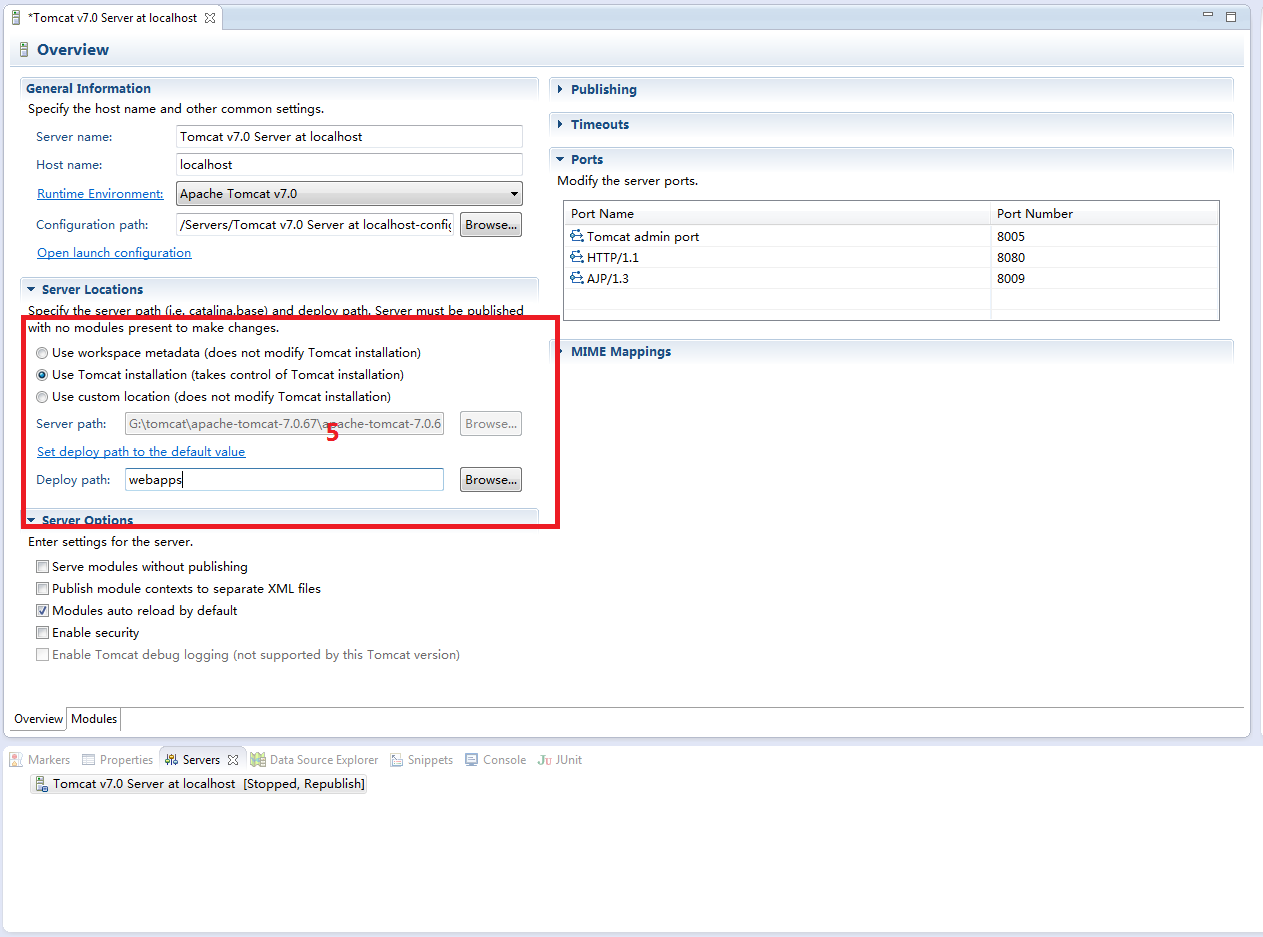Collapse the Server Options section

32,521
